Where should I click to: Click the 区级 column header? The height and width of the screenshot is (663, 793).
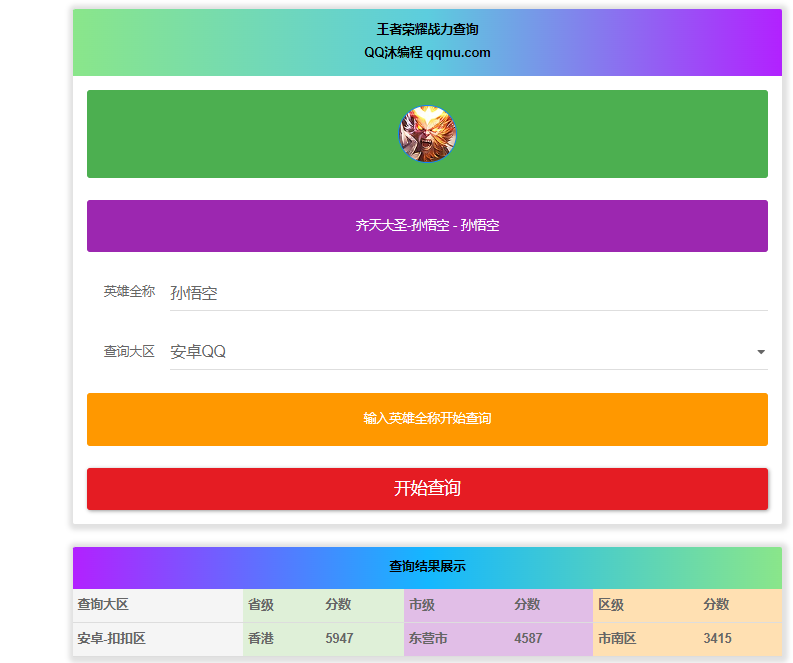pos(611,605)
